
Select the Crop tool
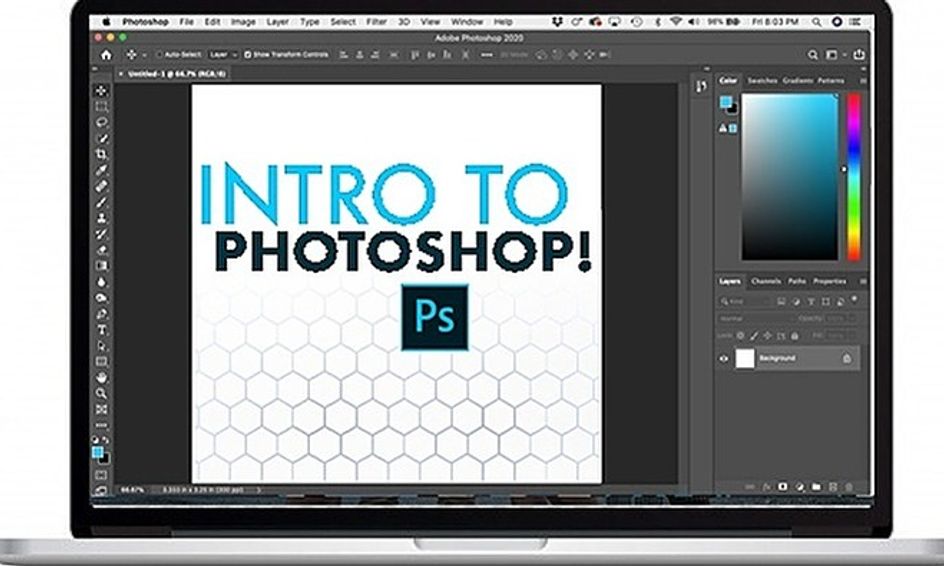pos(101,154)
